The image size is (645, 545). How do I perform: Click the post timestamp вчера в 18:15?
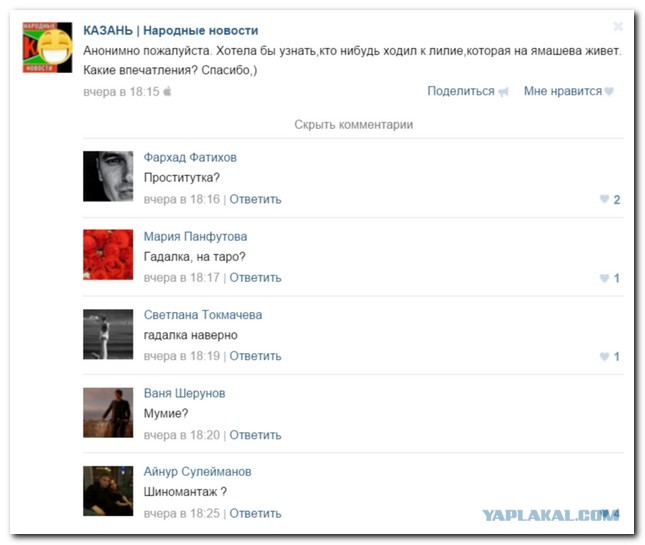pos(121,91)
